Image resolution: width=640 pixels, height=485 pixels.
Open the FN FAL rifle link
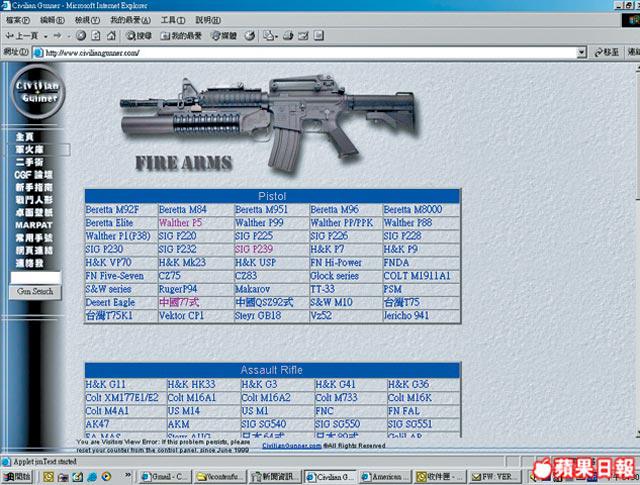404,411
